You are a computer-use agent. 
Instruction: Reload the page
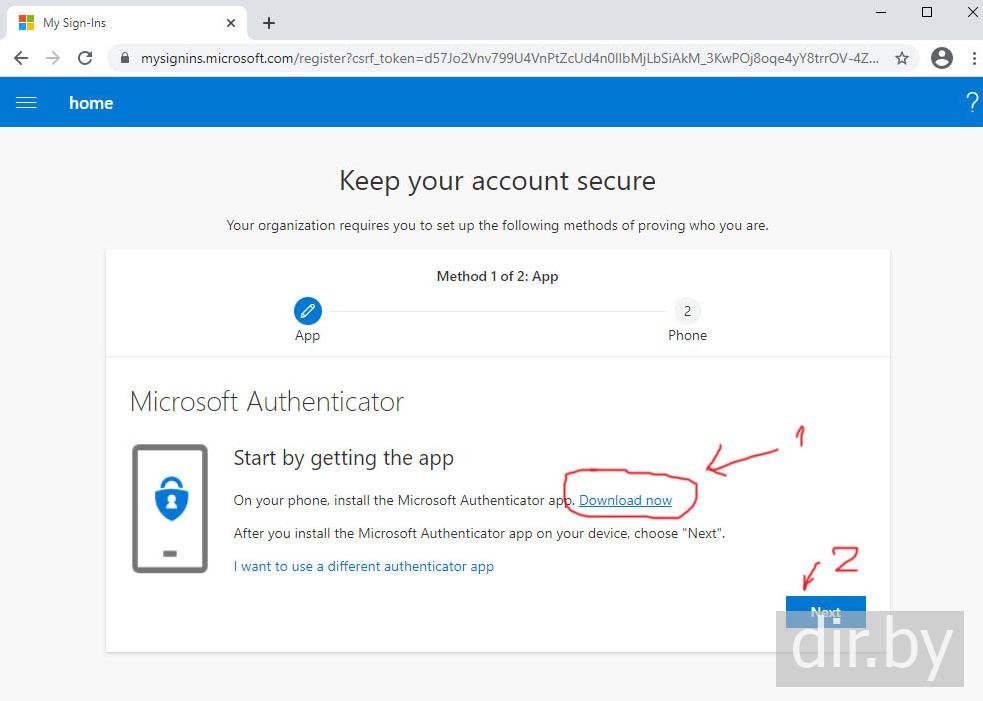point(85,58)
